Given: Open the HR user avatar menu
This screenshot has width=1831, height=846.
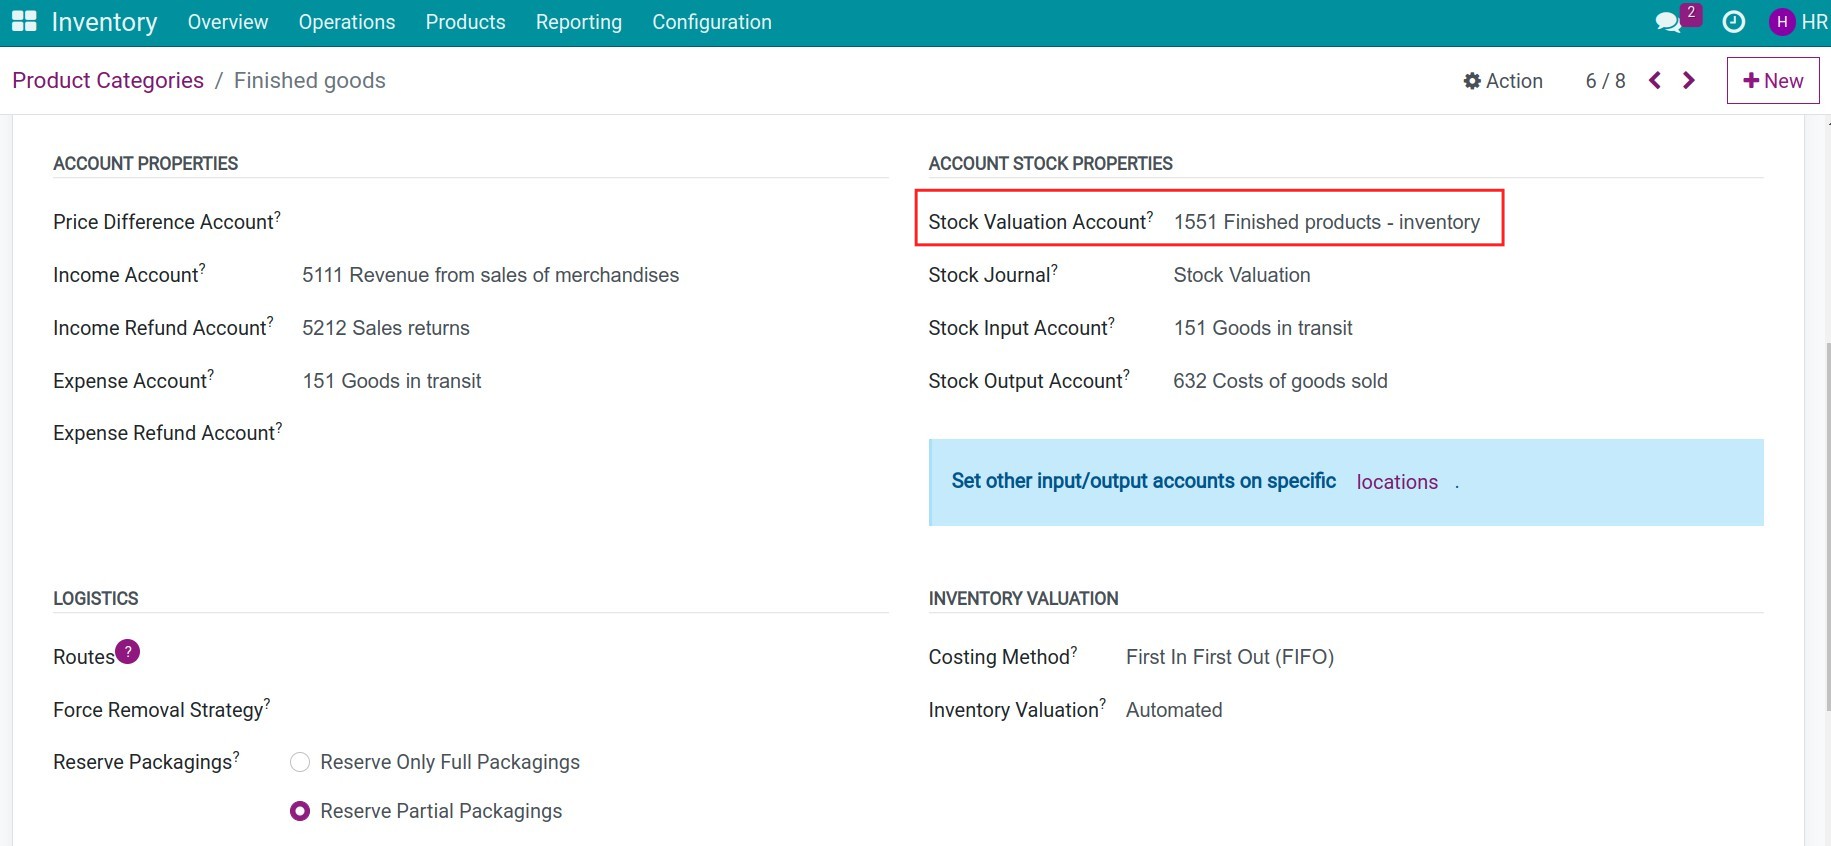Looking at the screenshot, I should pos(1798,22).
